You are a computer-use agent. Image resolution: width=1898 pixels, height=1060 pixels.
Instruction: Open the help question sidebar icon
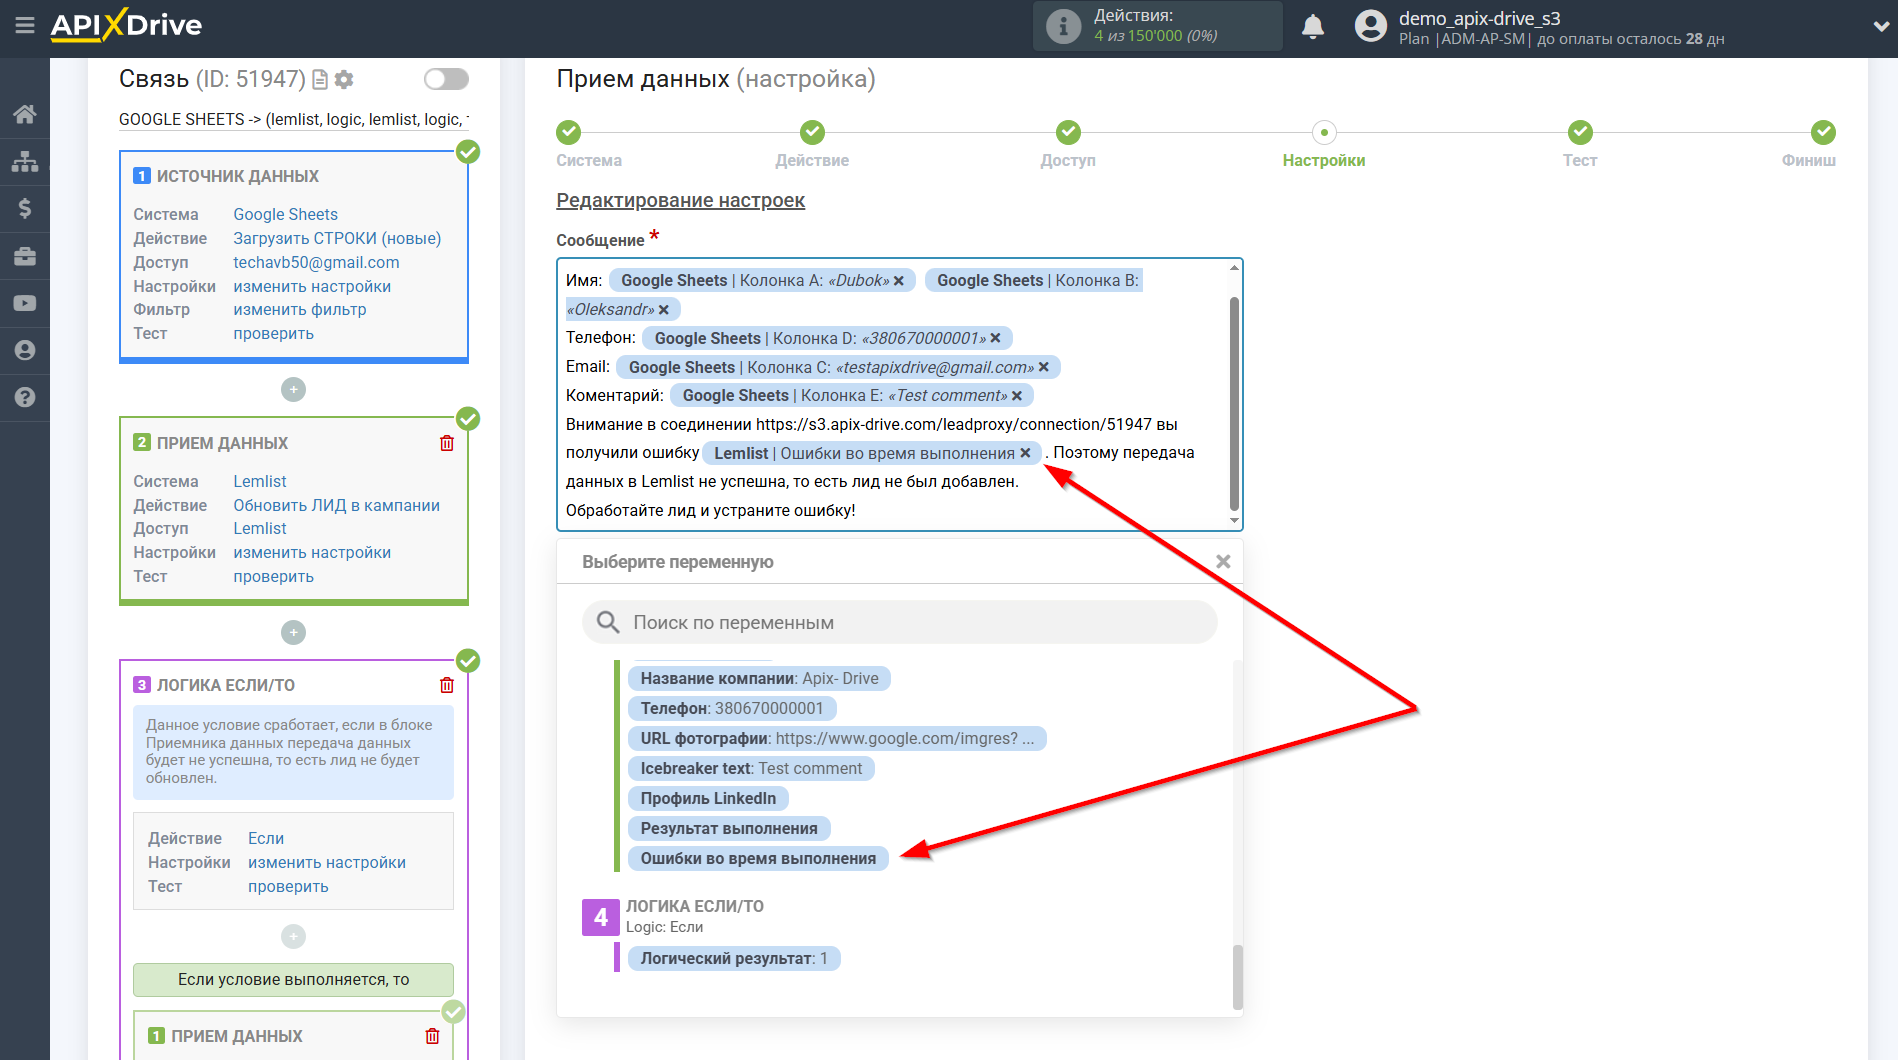(25, 397)
